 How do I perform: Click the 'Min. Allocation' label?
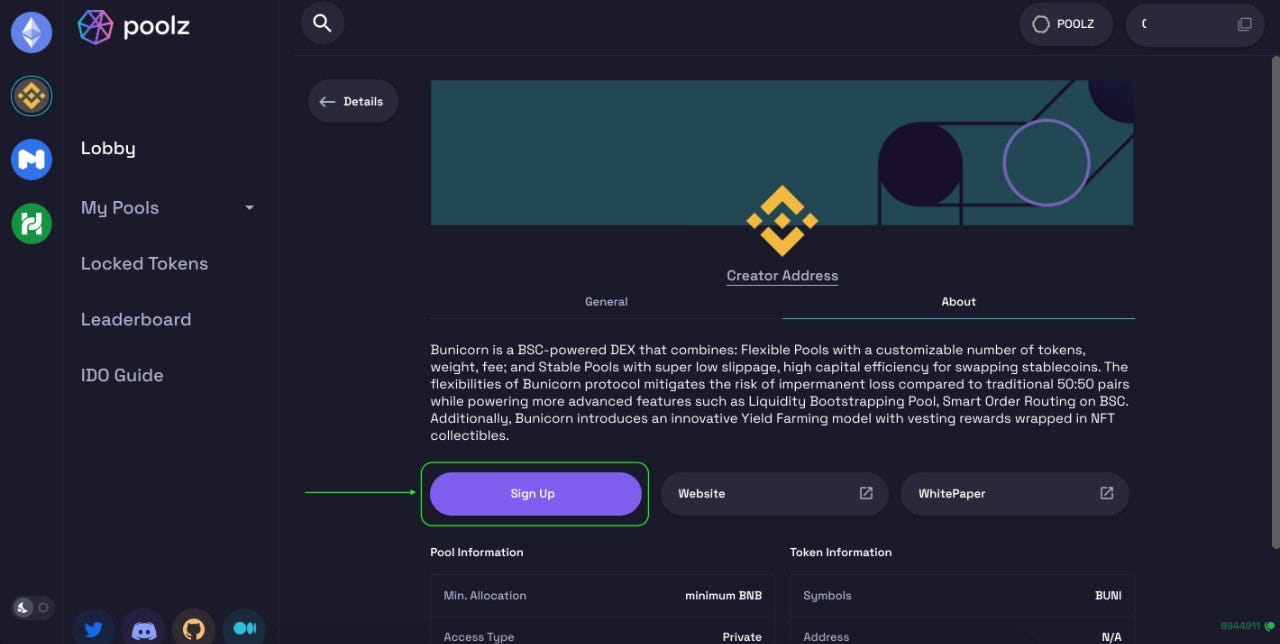coord(485,596)
